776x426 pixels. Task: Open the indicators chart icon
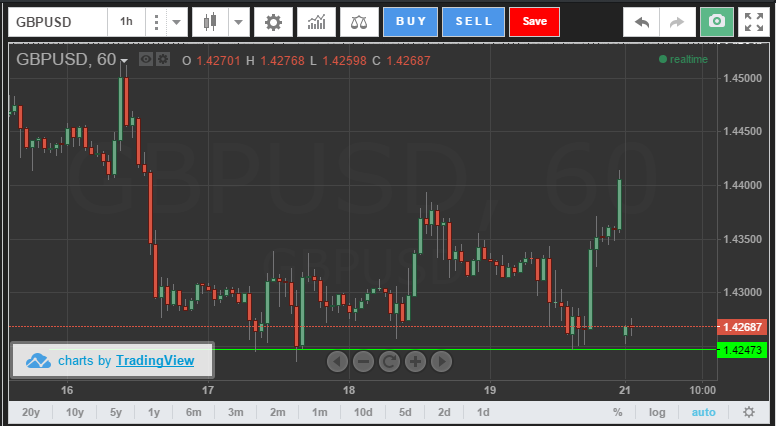316,22
